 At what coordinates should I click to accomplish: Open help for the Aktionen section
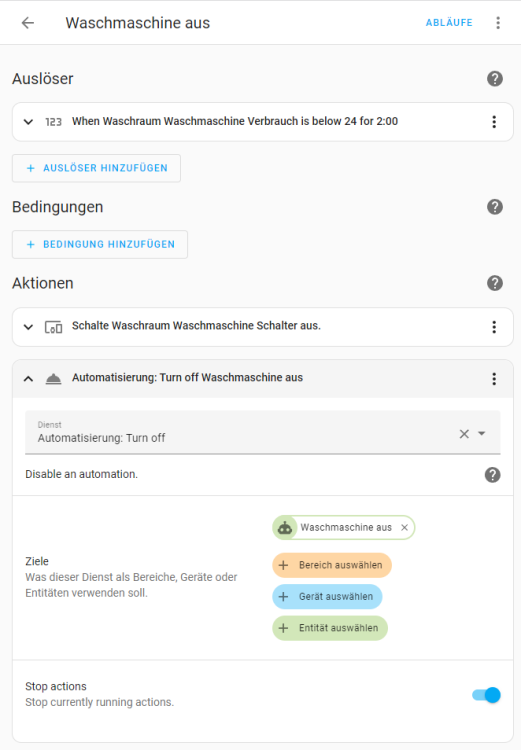click(x=495, y=283)
